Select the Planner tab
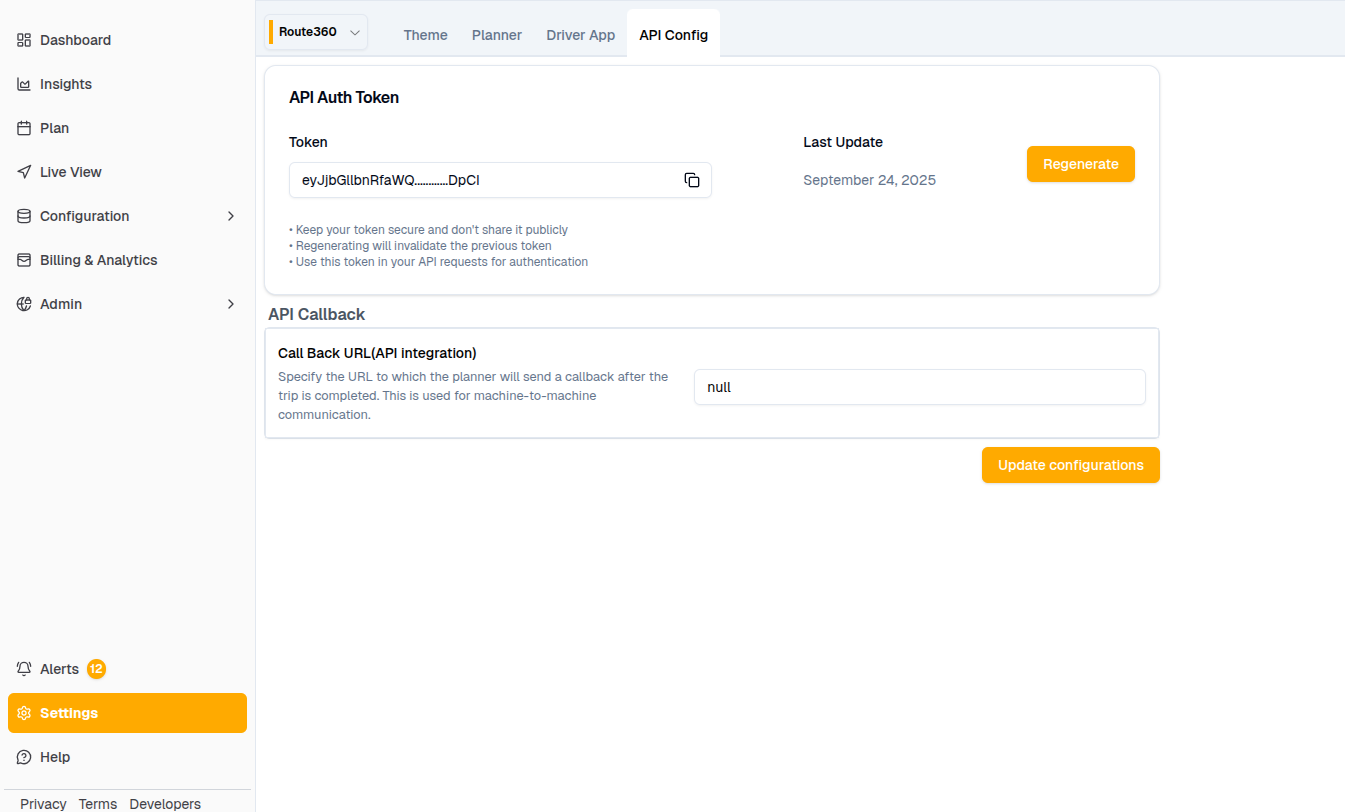1345x812 pixels. [497, 35]
